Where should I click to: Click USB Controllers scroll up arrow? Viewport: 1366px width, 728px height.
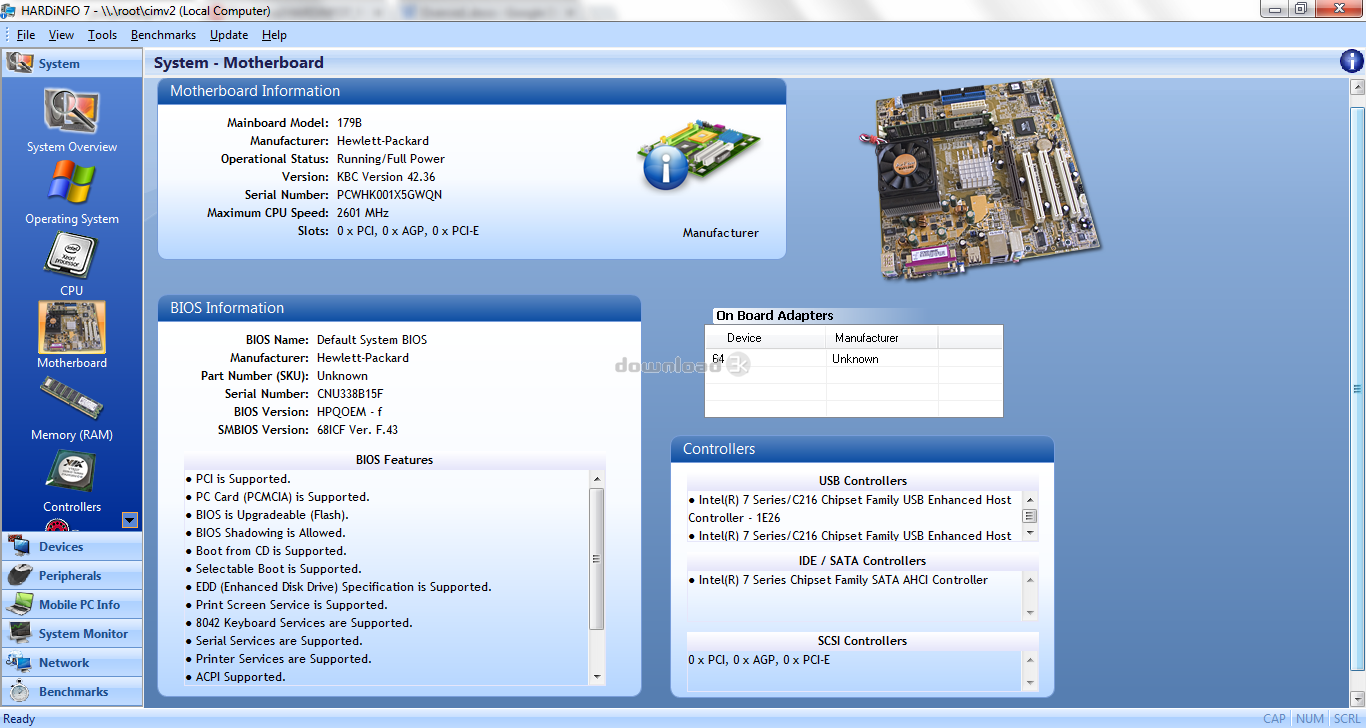tap(1030, 499)
